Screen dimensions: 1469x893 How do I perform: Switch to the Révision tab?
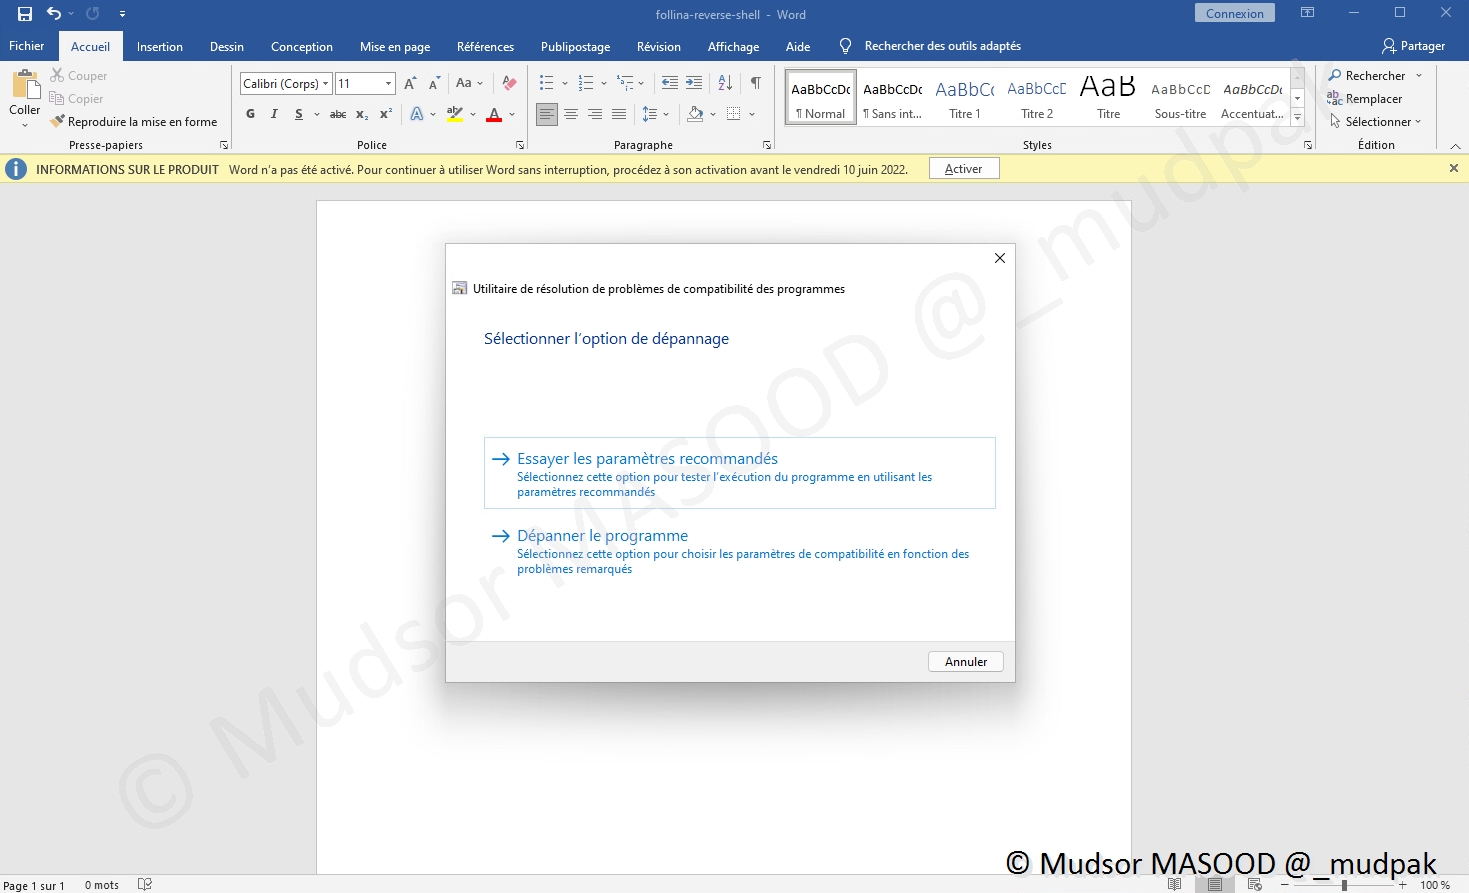(658, 47)
